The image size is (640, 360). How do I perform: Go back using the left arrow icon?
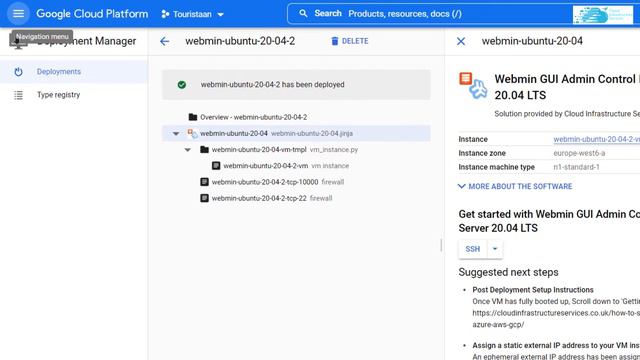point(164,41)
